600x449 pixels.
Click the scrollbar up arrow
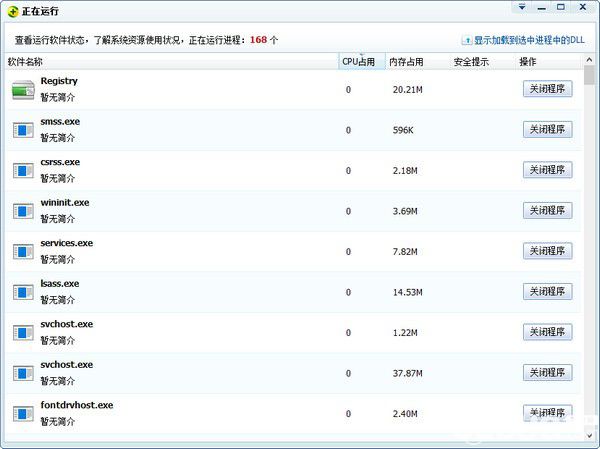[589, 60]
